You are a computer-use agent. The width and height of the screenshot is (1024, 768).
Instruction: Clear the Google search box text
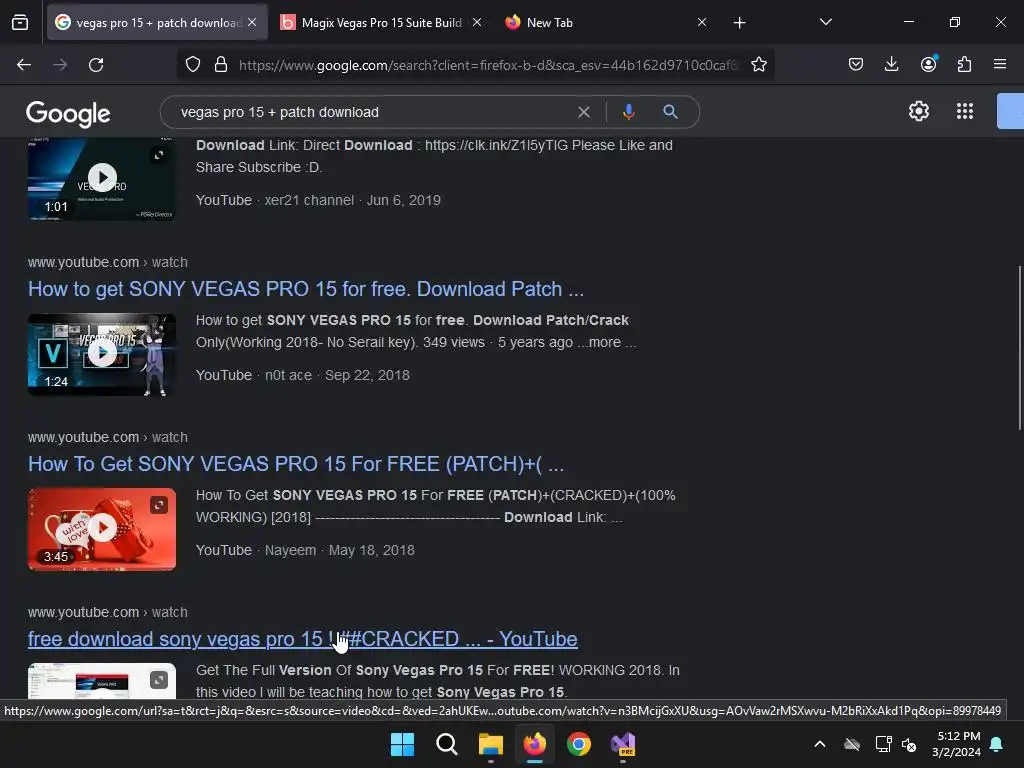coord(584,112)
